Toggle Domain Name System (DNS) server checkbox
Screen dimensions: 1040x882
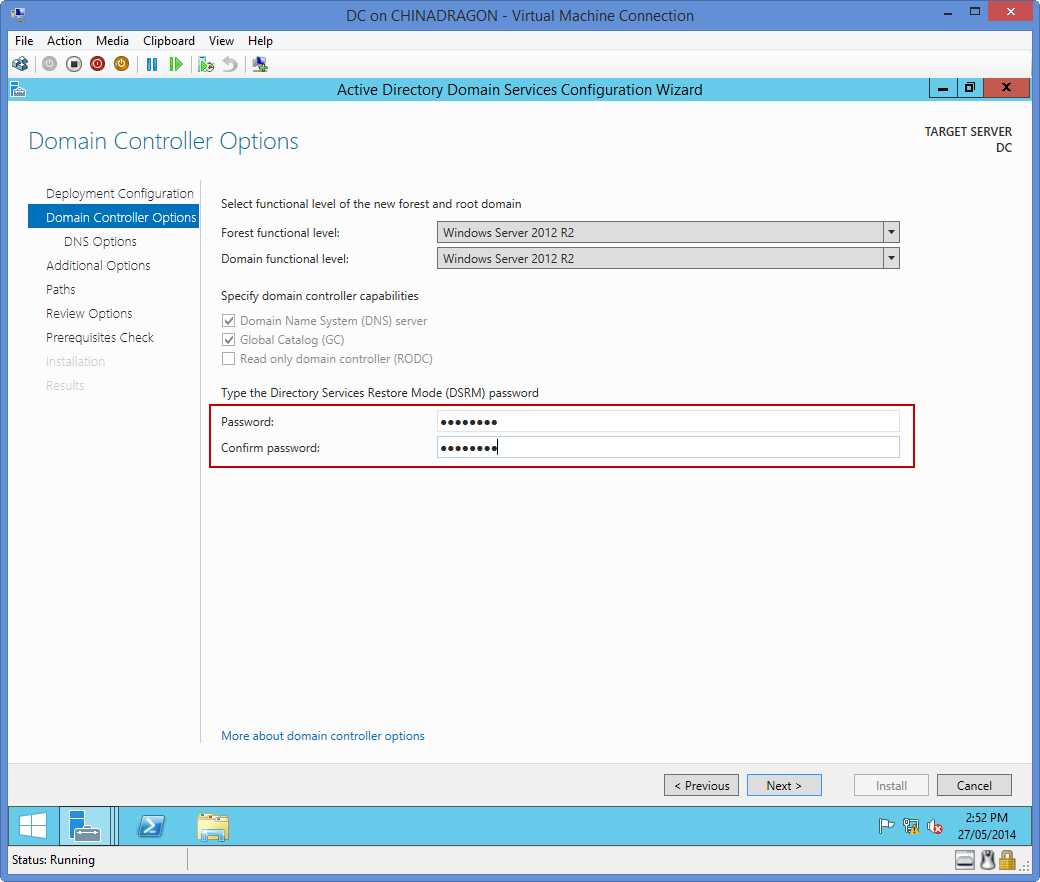coord(228,321)
